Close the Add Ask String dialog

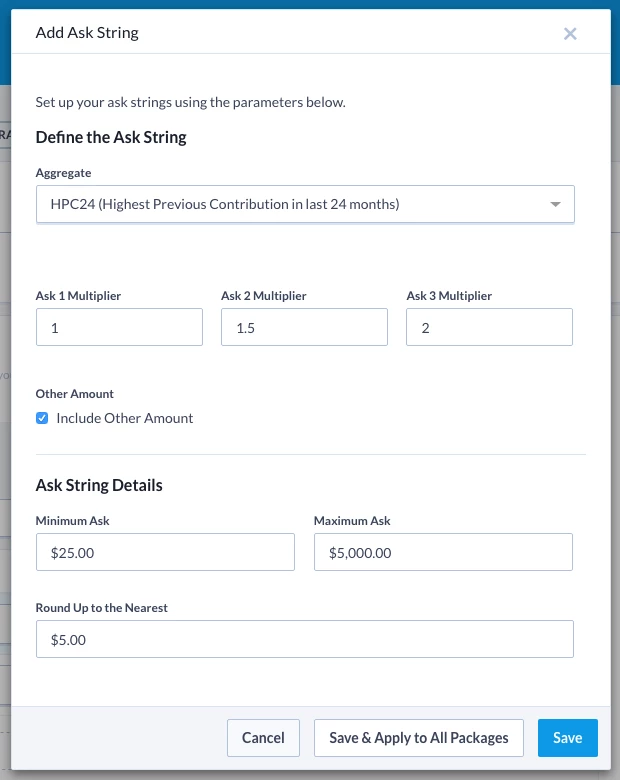[570, 33]
